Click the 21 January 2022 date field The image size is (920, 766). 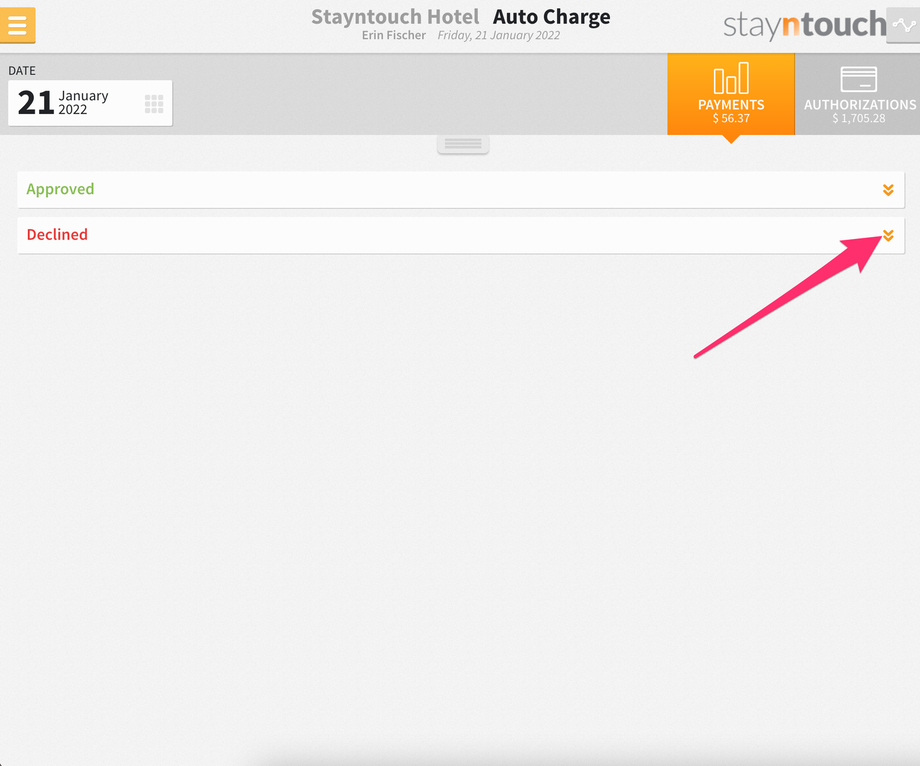point(90,103)
